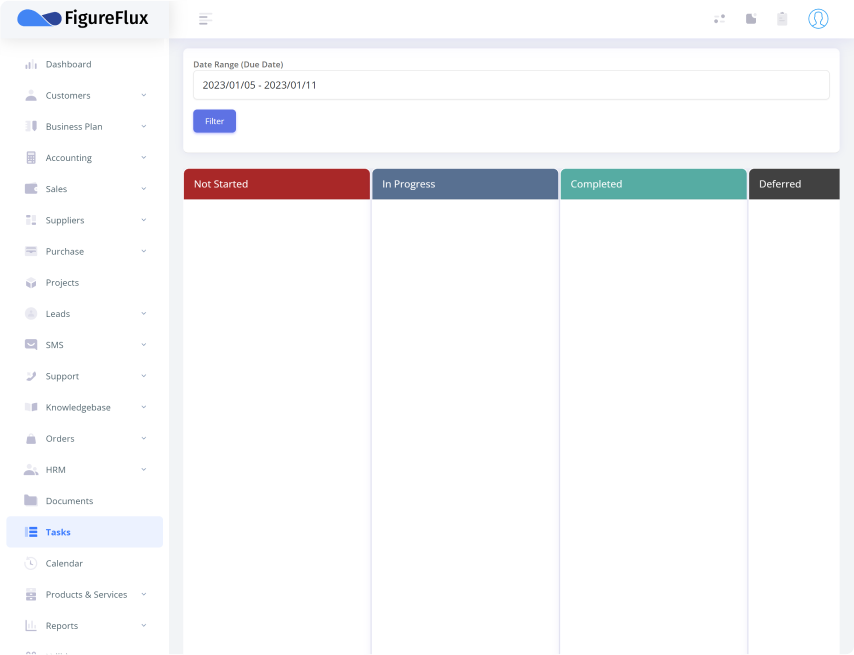Click the Calendar clock icon
Screen dimensions: 854x655
coord(31,564)
